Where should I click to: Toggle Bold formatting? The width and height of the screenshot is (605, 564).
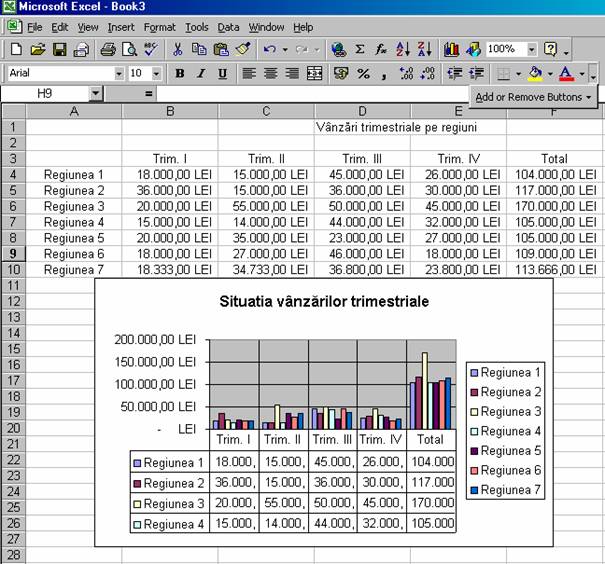coord(180,73)
